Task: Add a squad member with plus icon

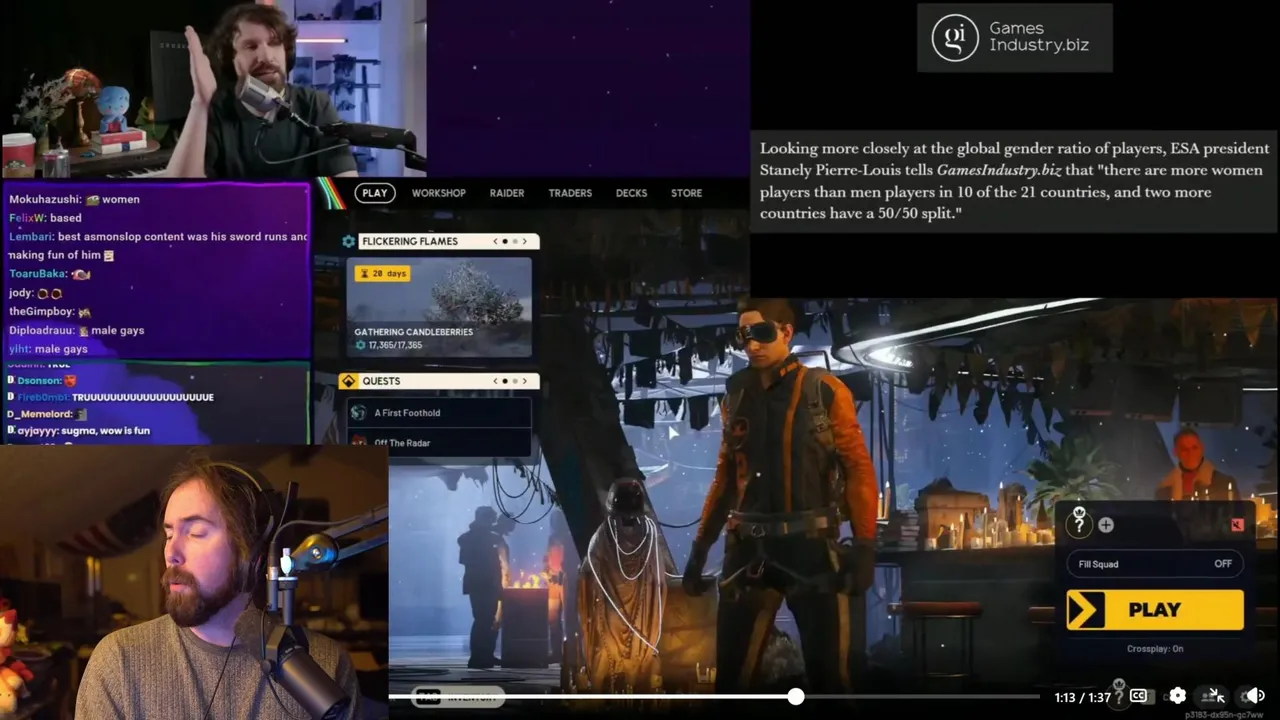Action: click(x=1106, y=525)
